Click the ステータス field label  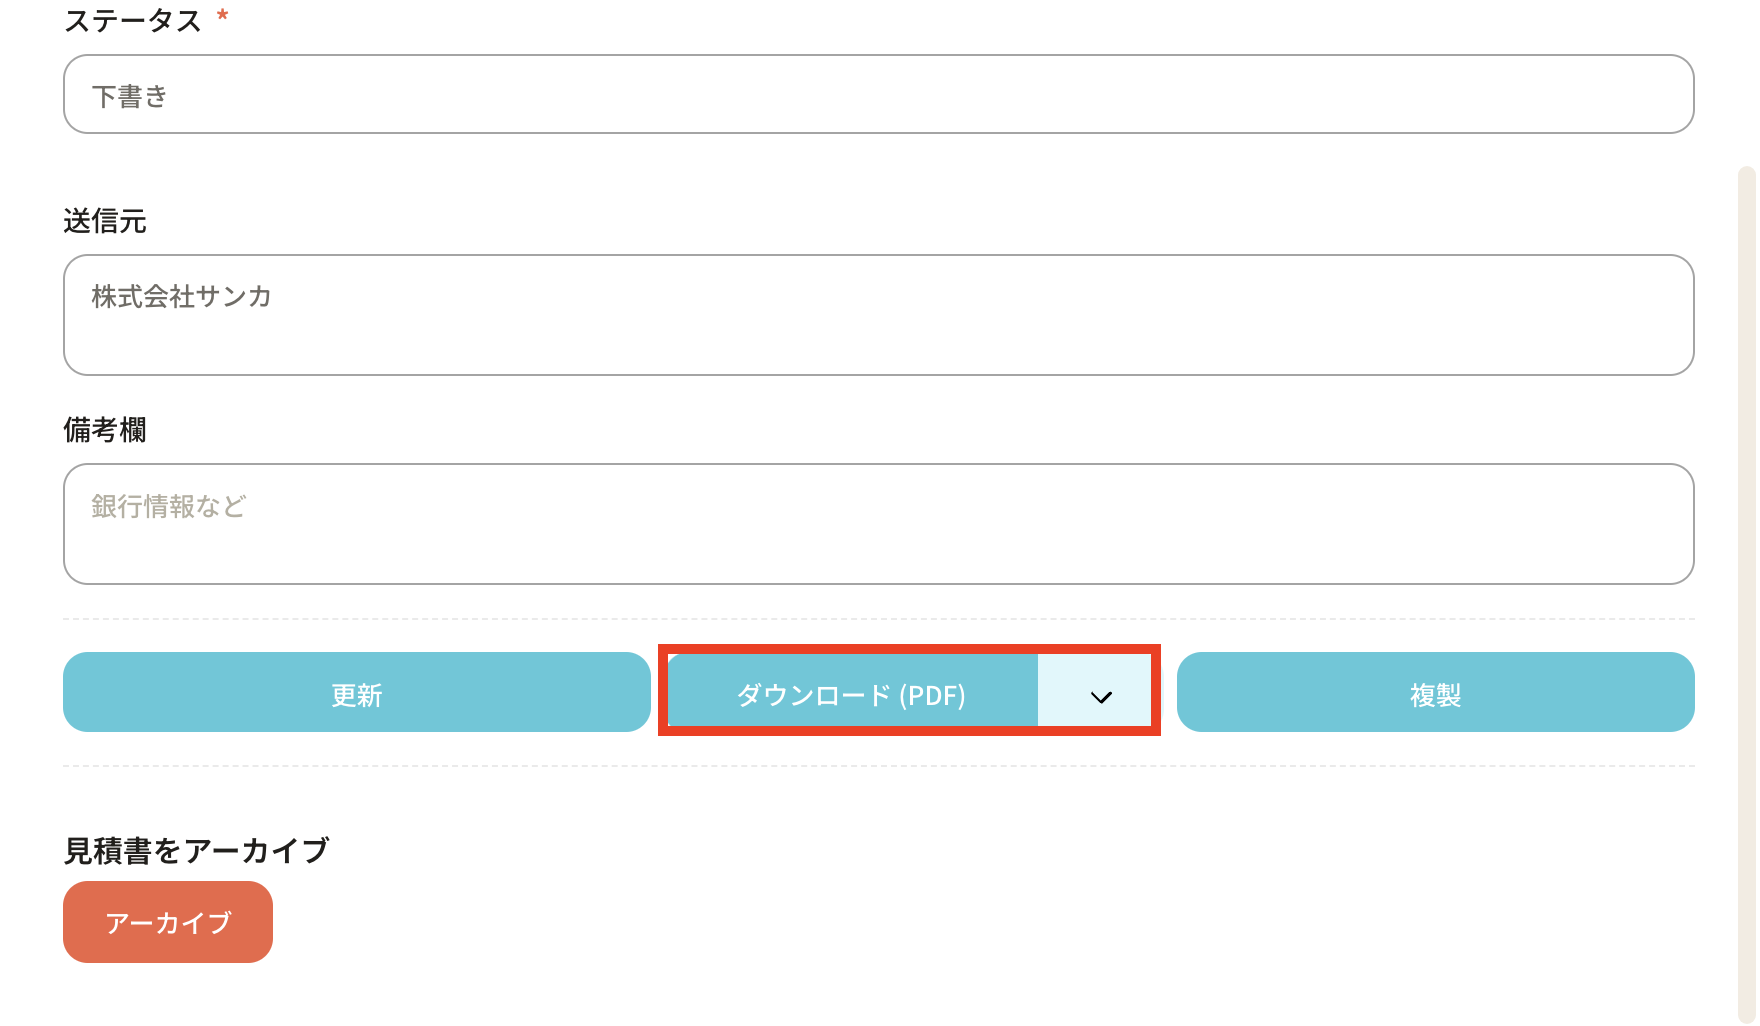pyautogui.click(x=133, y=20)
